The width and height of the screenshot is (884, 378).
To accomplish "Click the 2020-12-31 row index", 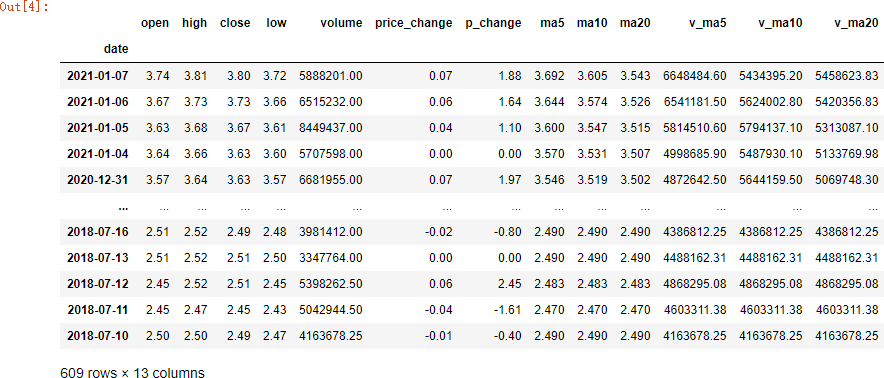I will (98, 179).
